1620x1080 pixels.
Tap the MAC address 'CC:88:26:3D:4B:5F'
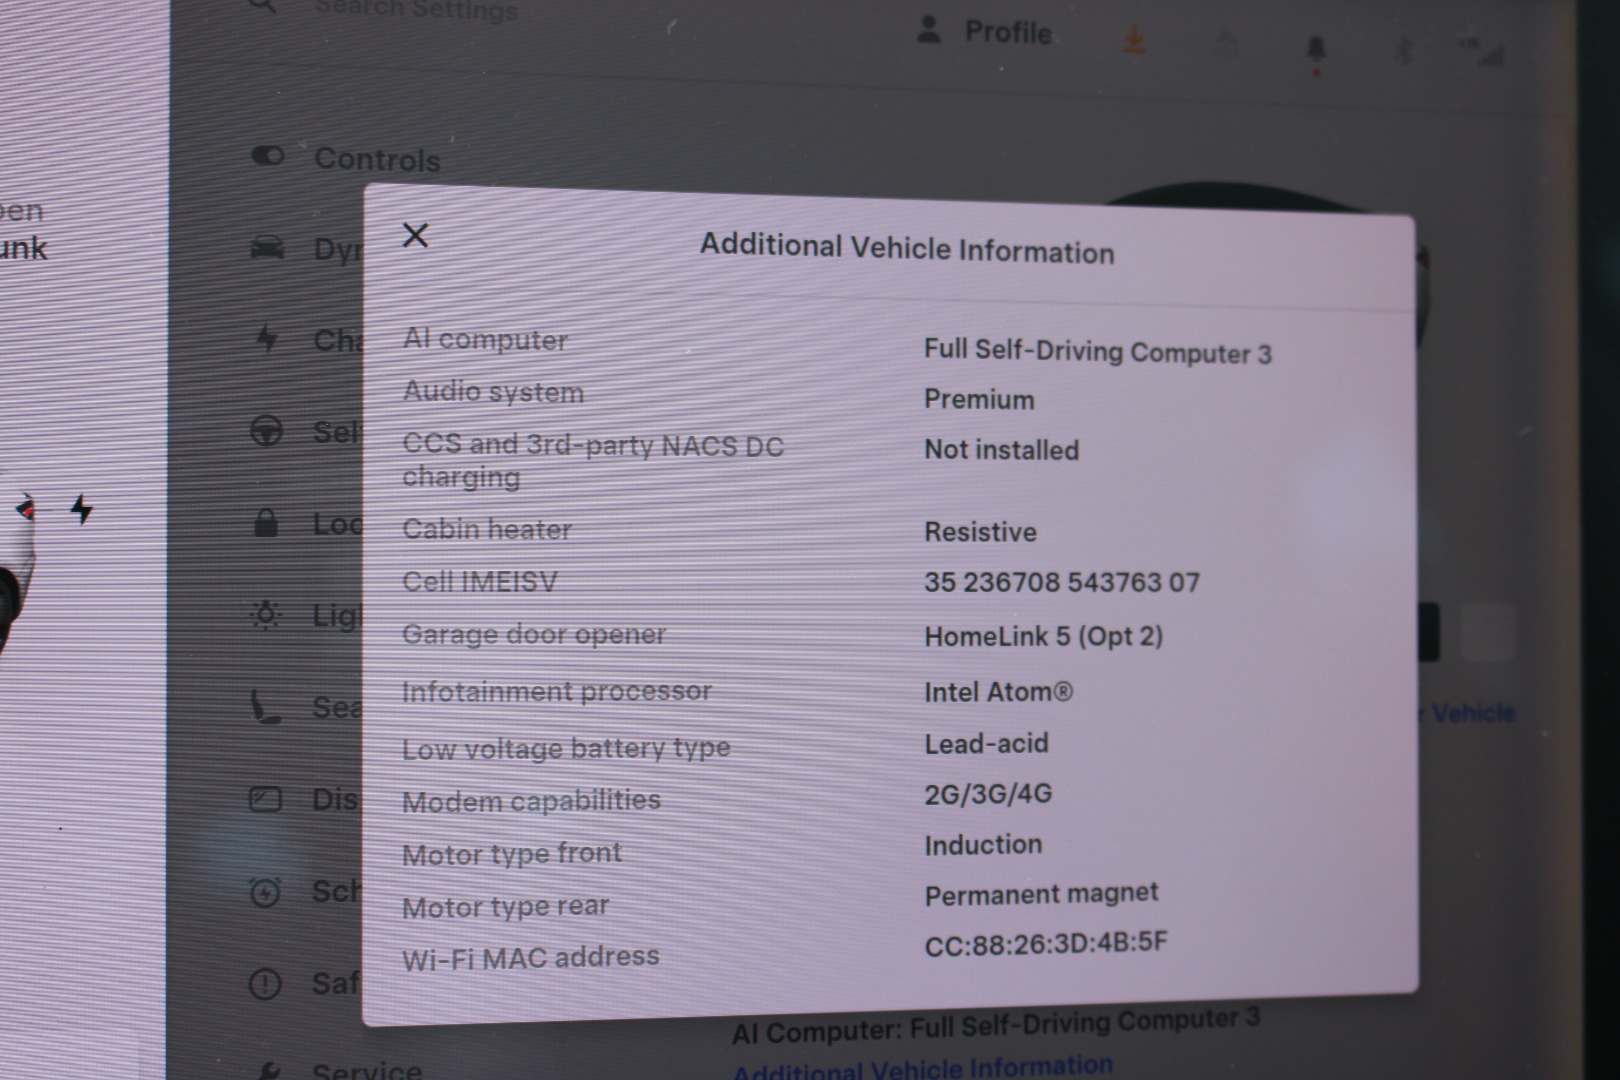[x=1046, y=943]
